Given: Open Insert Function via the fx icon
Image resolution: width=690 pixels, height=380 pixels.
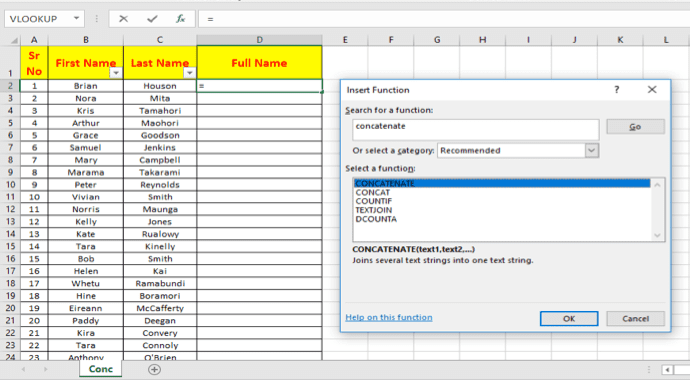Looking at the screenshot, I should pyautogui.click(x=180, y=19).
